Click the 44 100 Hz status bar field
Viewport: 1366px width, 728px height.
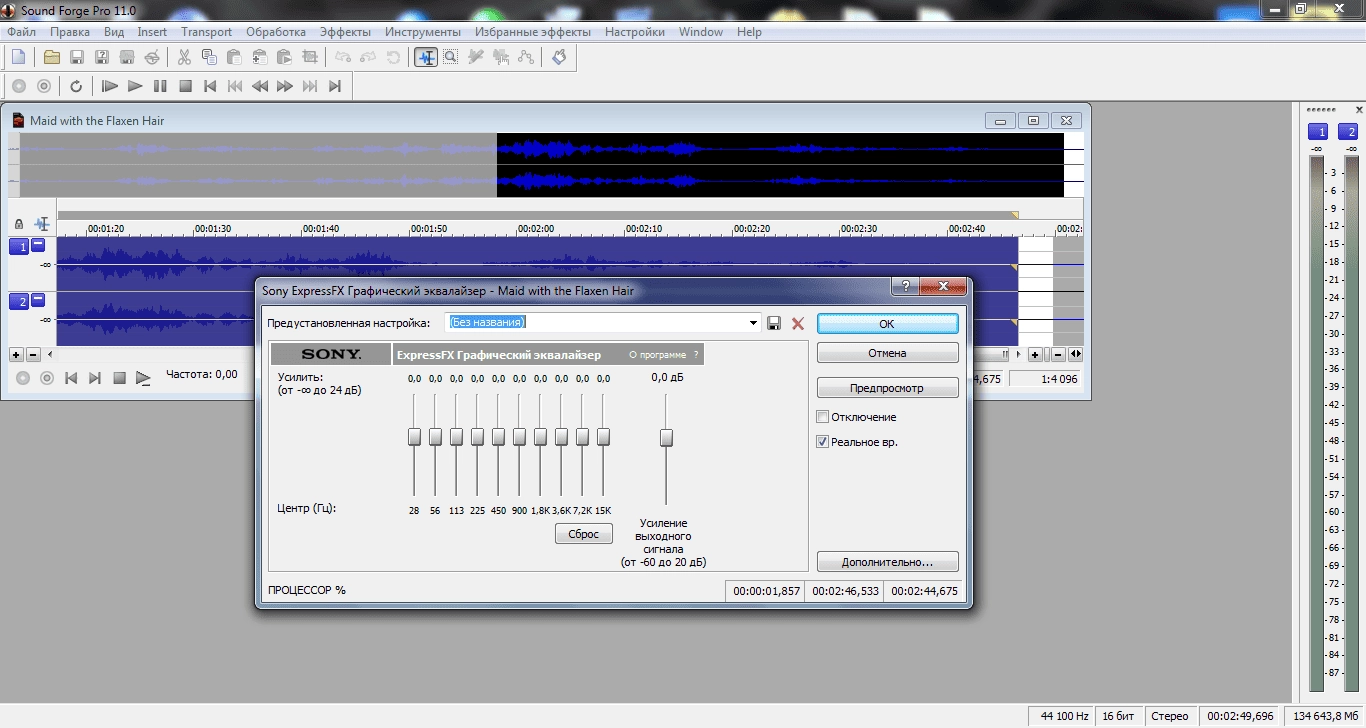(1061, 716)
